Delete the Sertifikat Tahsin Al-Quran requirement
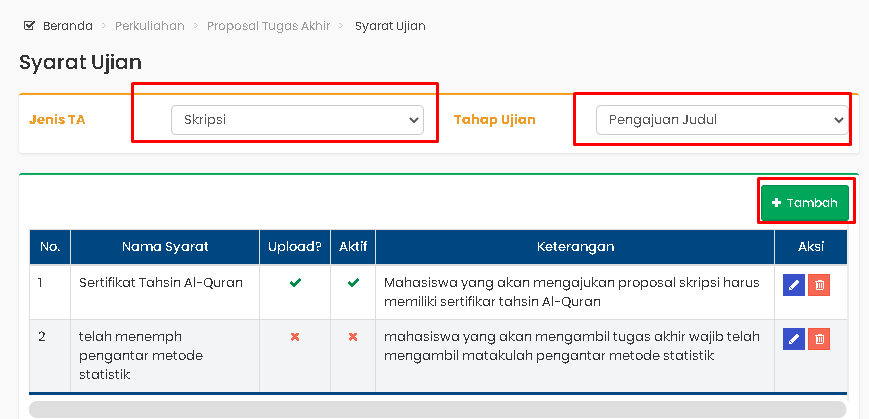 (819, 285)
